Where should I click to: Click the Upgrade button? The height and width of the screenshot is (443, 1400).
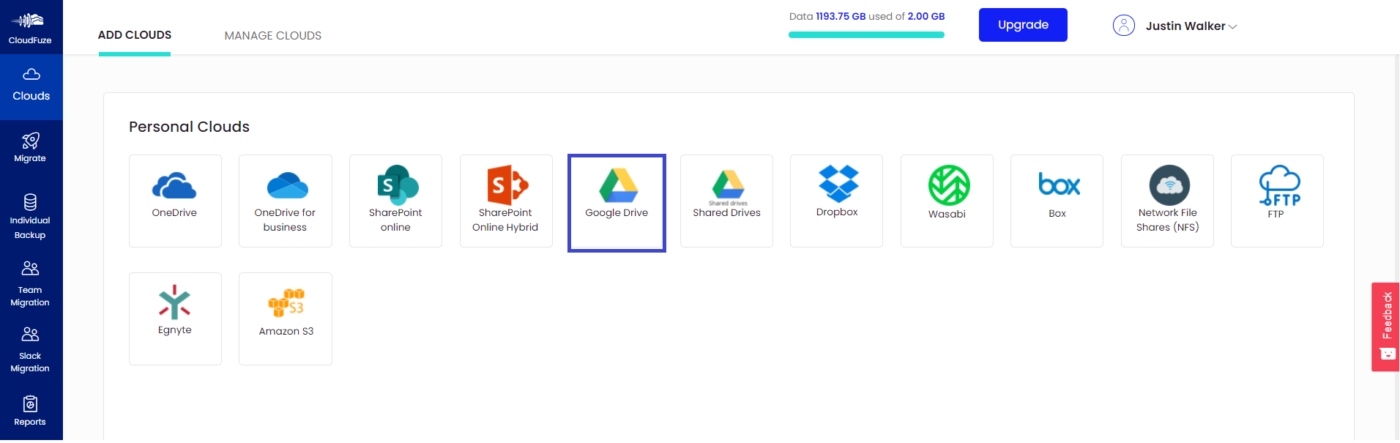click(x=1023, y=25)
